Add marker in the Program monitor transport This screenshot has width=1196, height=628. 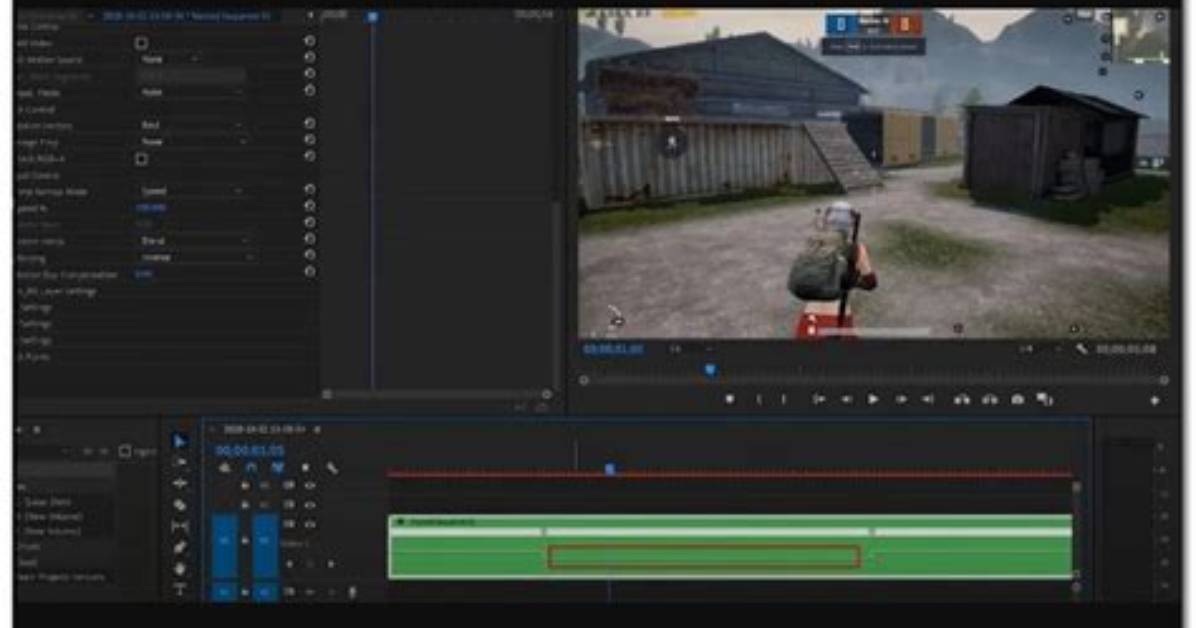[x=729, y=399]
